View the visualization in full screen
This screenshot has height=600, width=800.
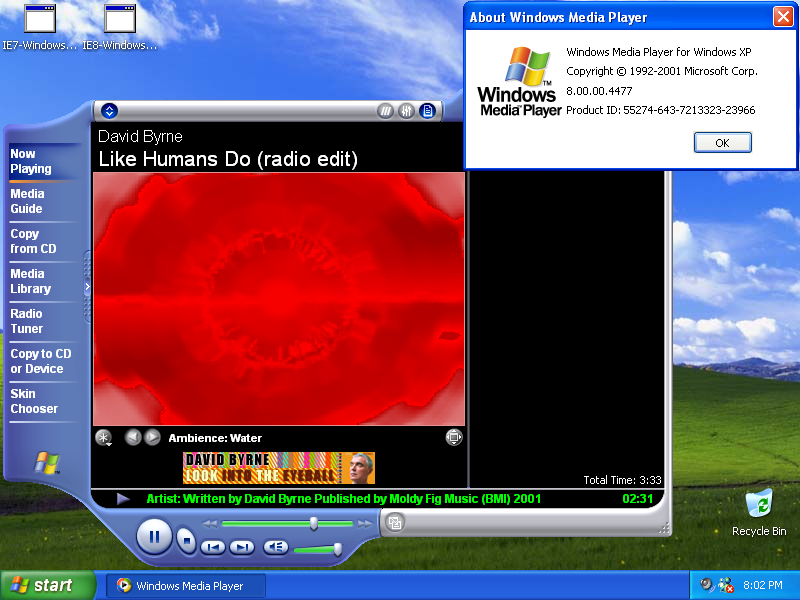(x=454, y=437)
